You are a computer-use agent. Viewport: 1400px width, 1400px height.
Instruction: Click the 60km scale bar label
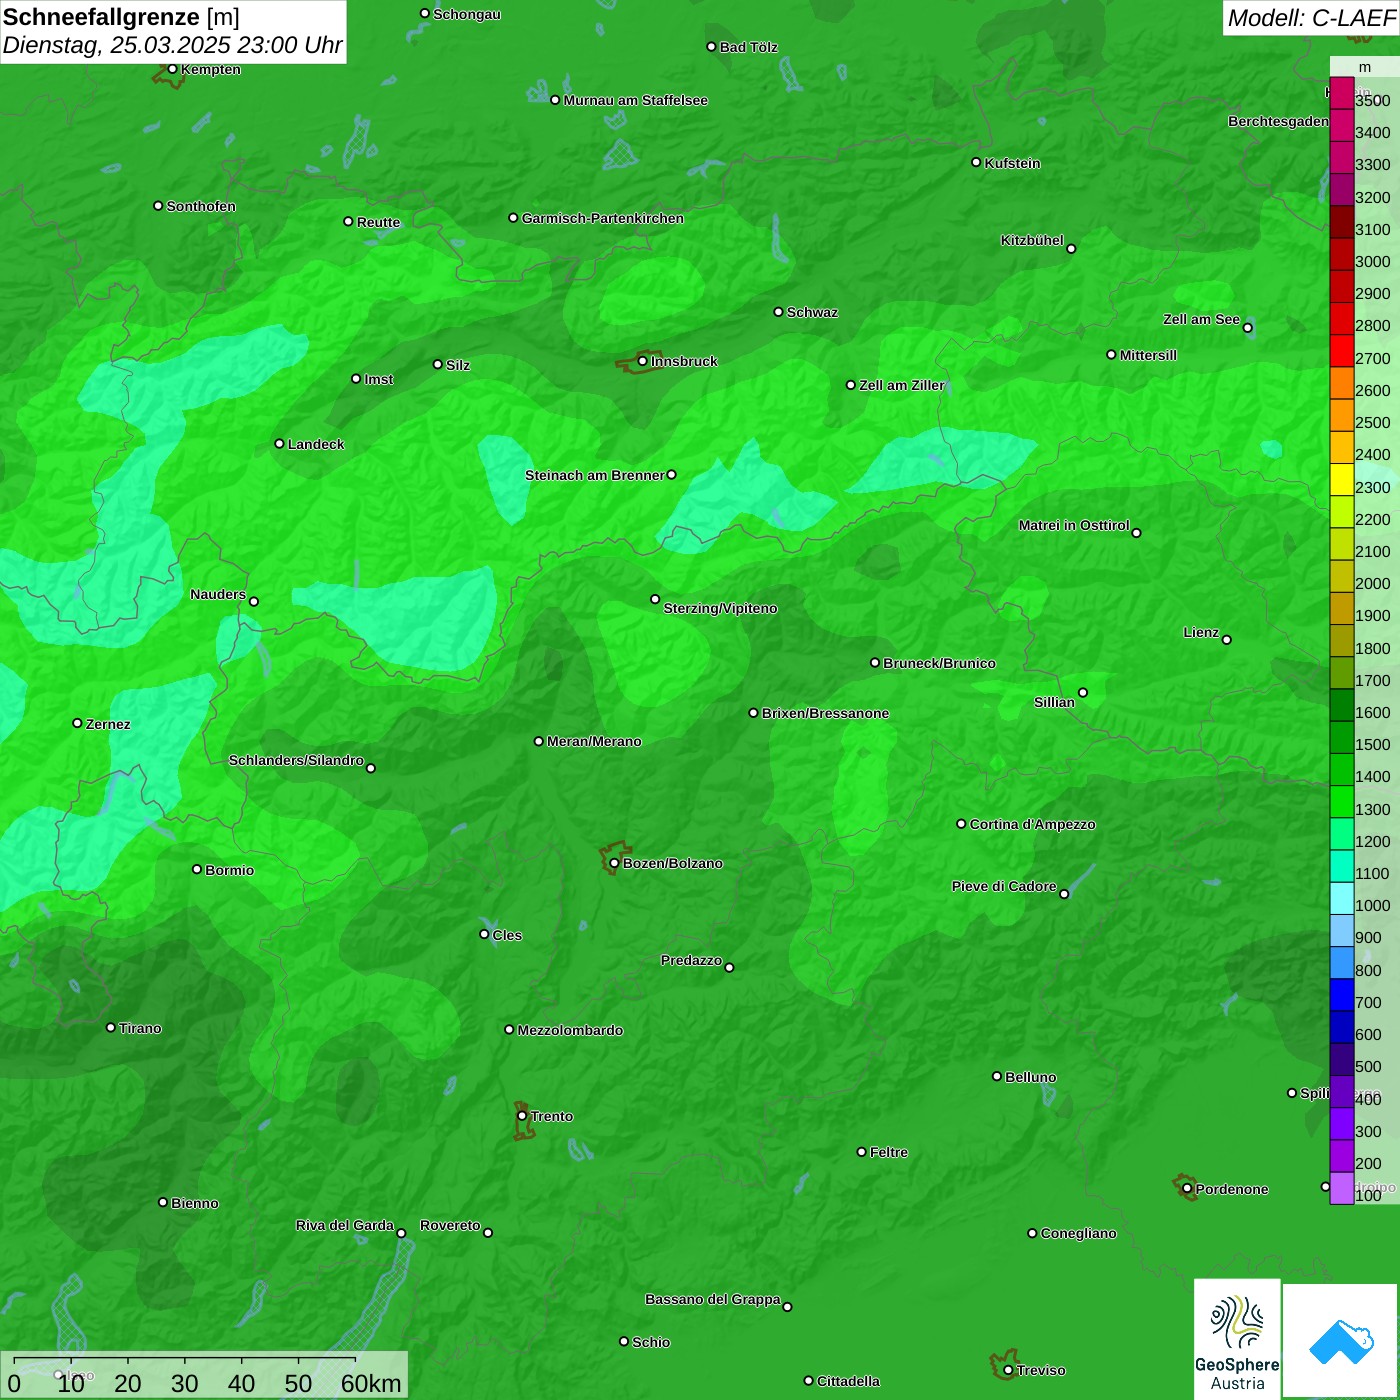(x=371, y=1383)
